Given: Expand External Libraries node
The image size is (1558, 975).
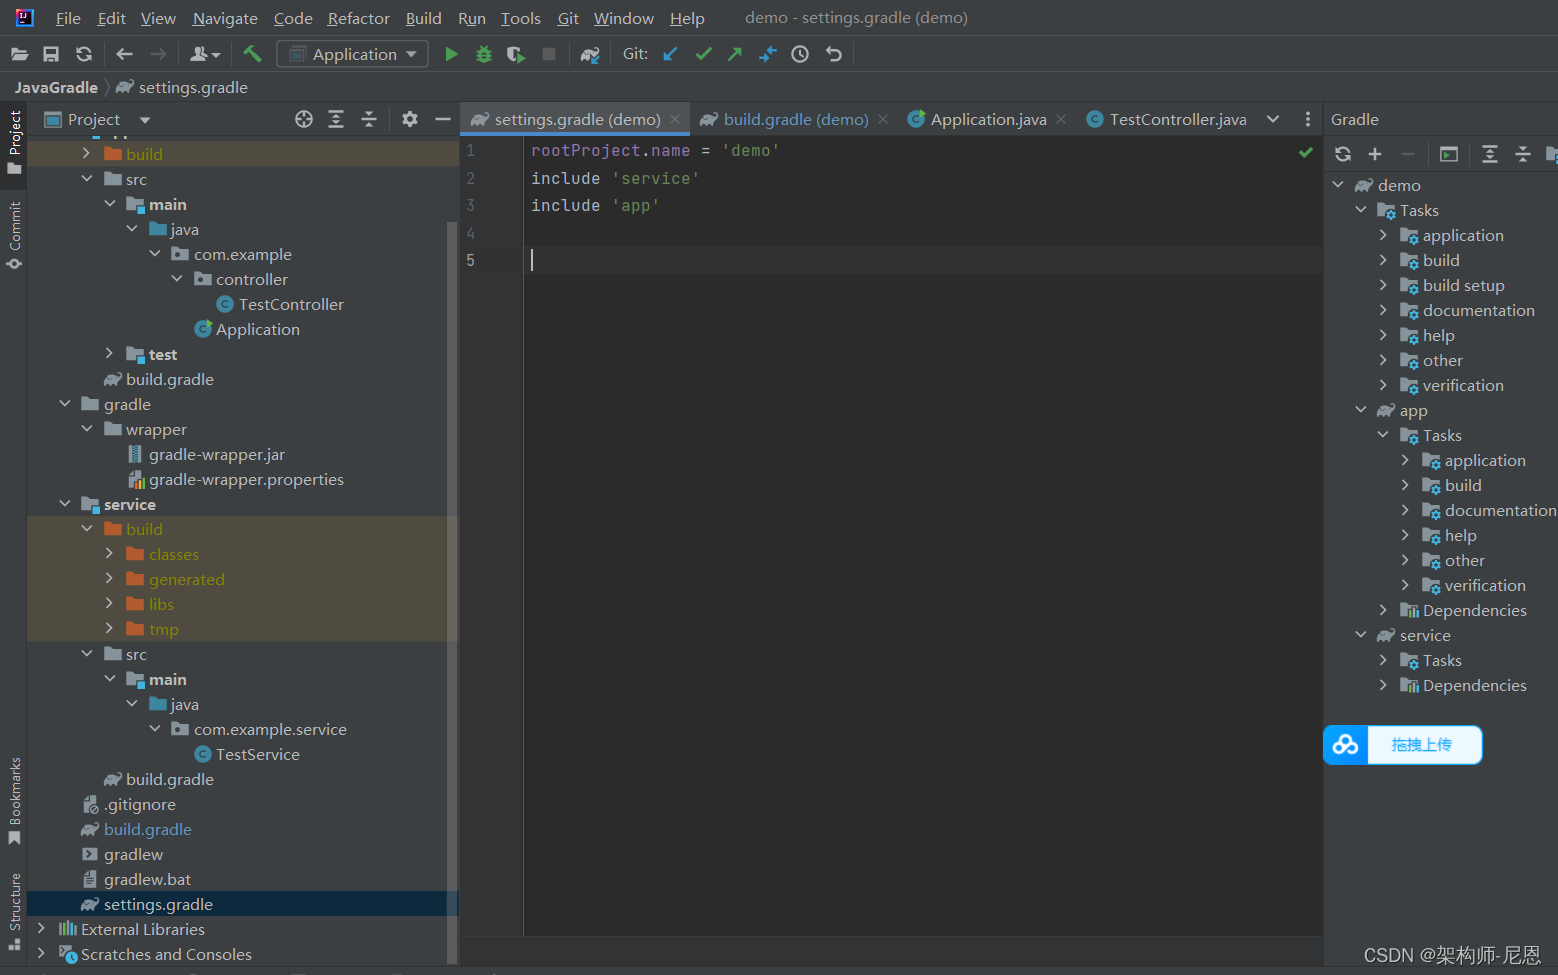Looking at the screenshot, I should pyautogui.click(x=41, y=928).
